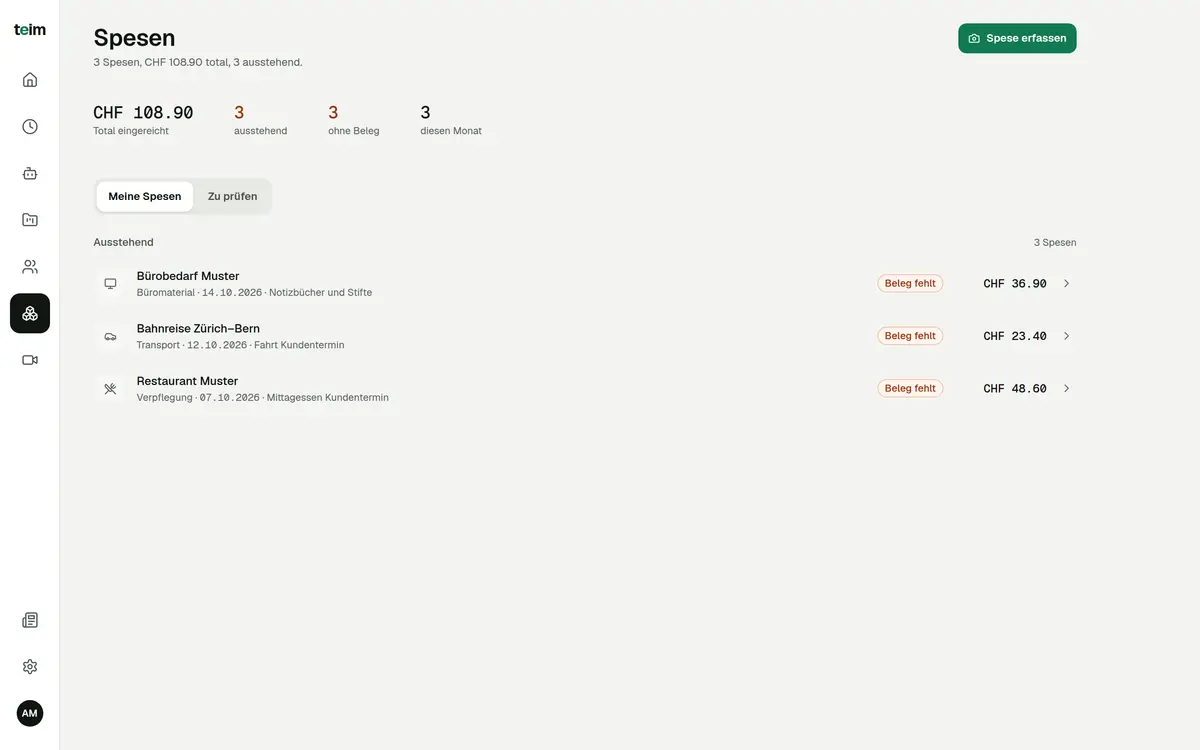Open the folder chart sidebar icon
This screenshot has height=750, width=1200.
pyautogui.click(x=30, y=220)
